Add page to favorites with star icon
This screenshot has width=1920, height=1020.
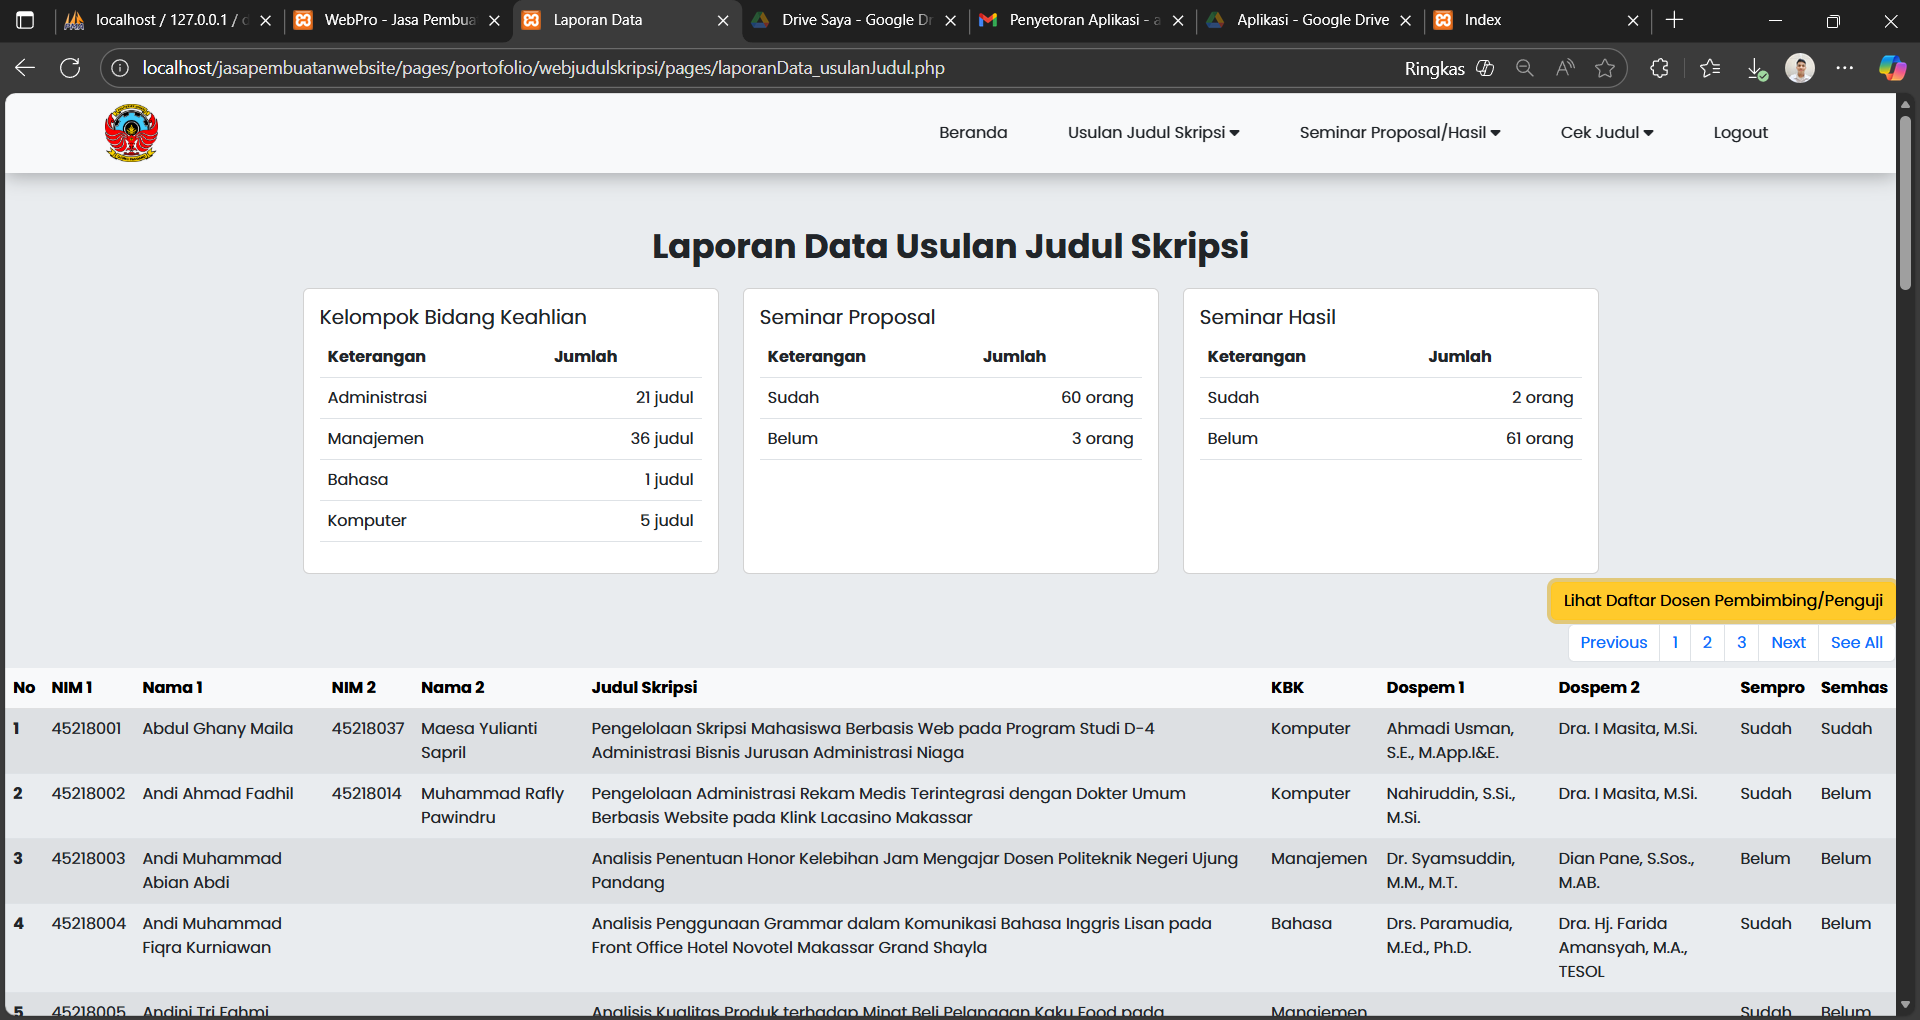[x=1605, y=68]
